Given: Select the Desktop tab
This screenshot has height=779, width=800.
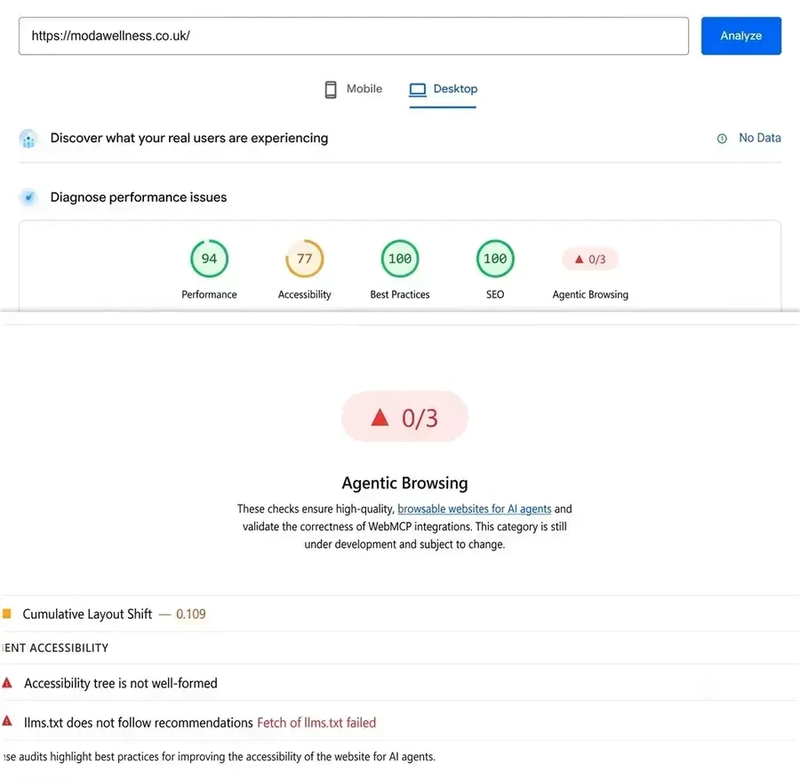Looking at the screenshot, I should 443,89.
